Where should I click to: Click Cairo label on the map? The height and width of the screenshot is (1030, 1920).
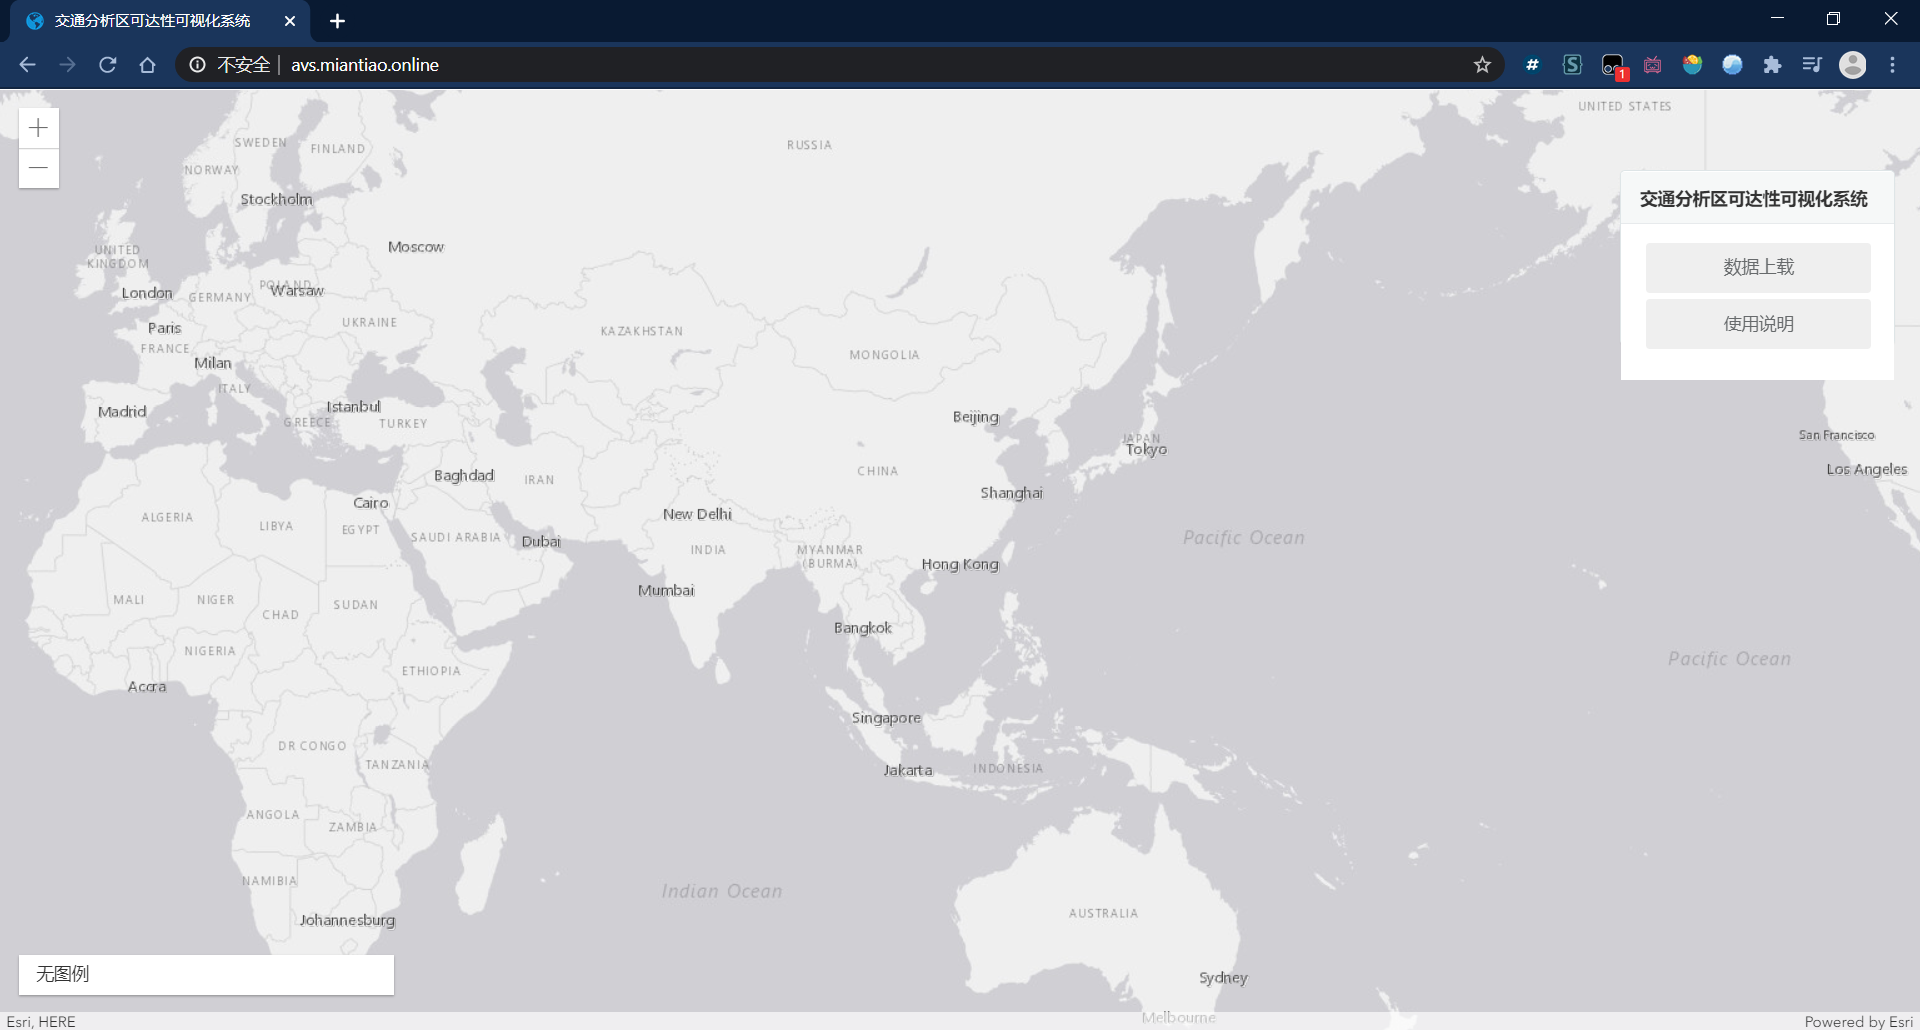click(x=370, y=503)
